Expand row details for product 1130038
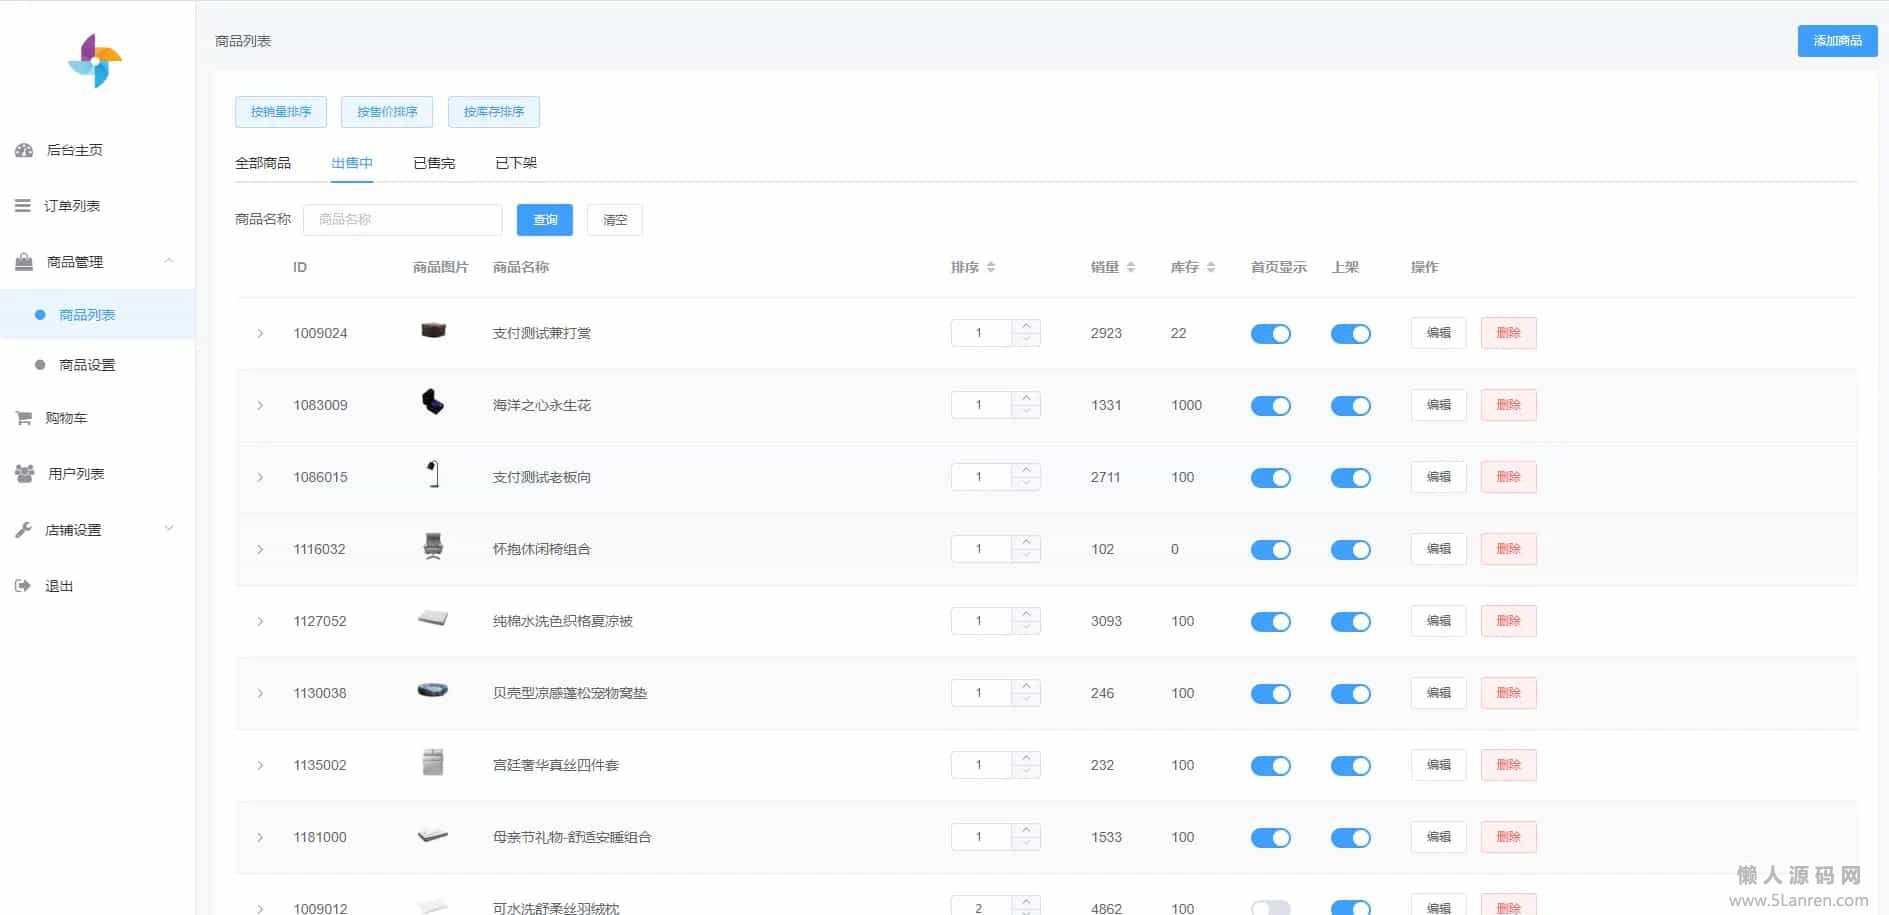The height and width of the screenshot is (915, 1889). click(260, 693)
